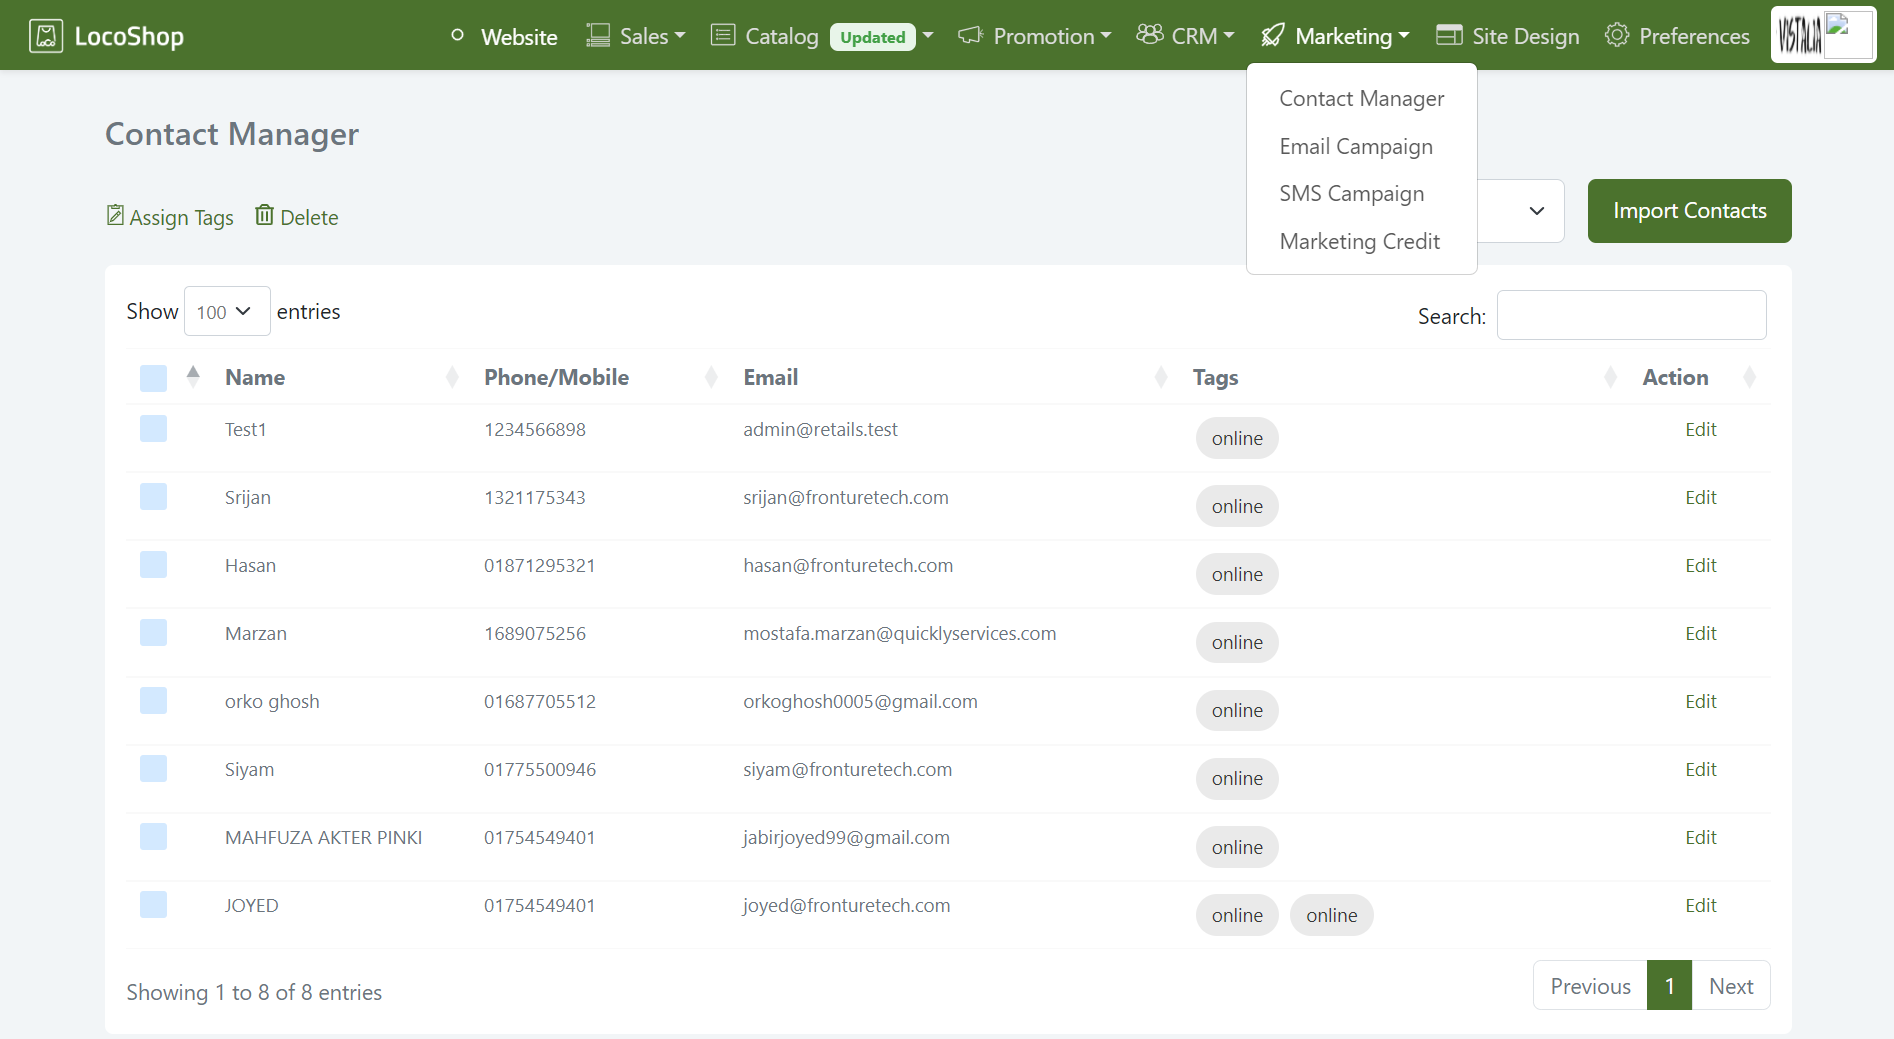The image size is (1894, 1039).
Task: Click the LocoShop logo icon
Action: pyautogui.click(x=46, y=36)
